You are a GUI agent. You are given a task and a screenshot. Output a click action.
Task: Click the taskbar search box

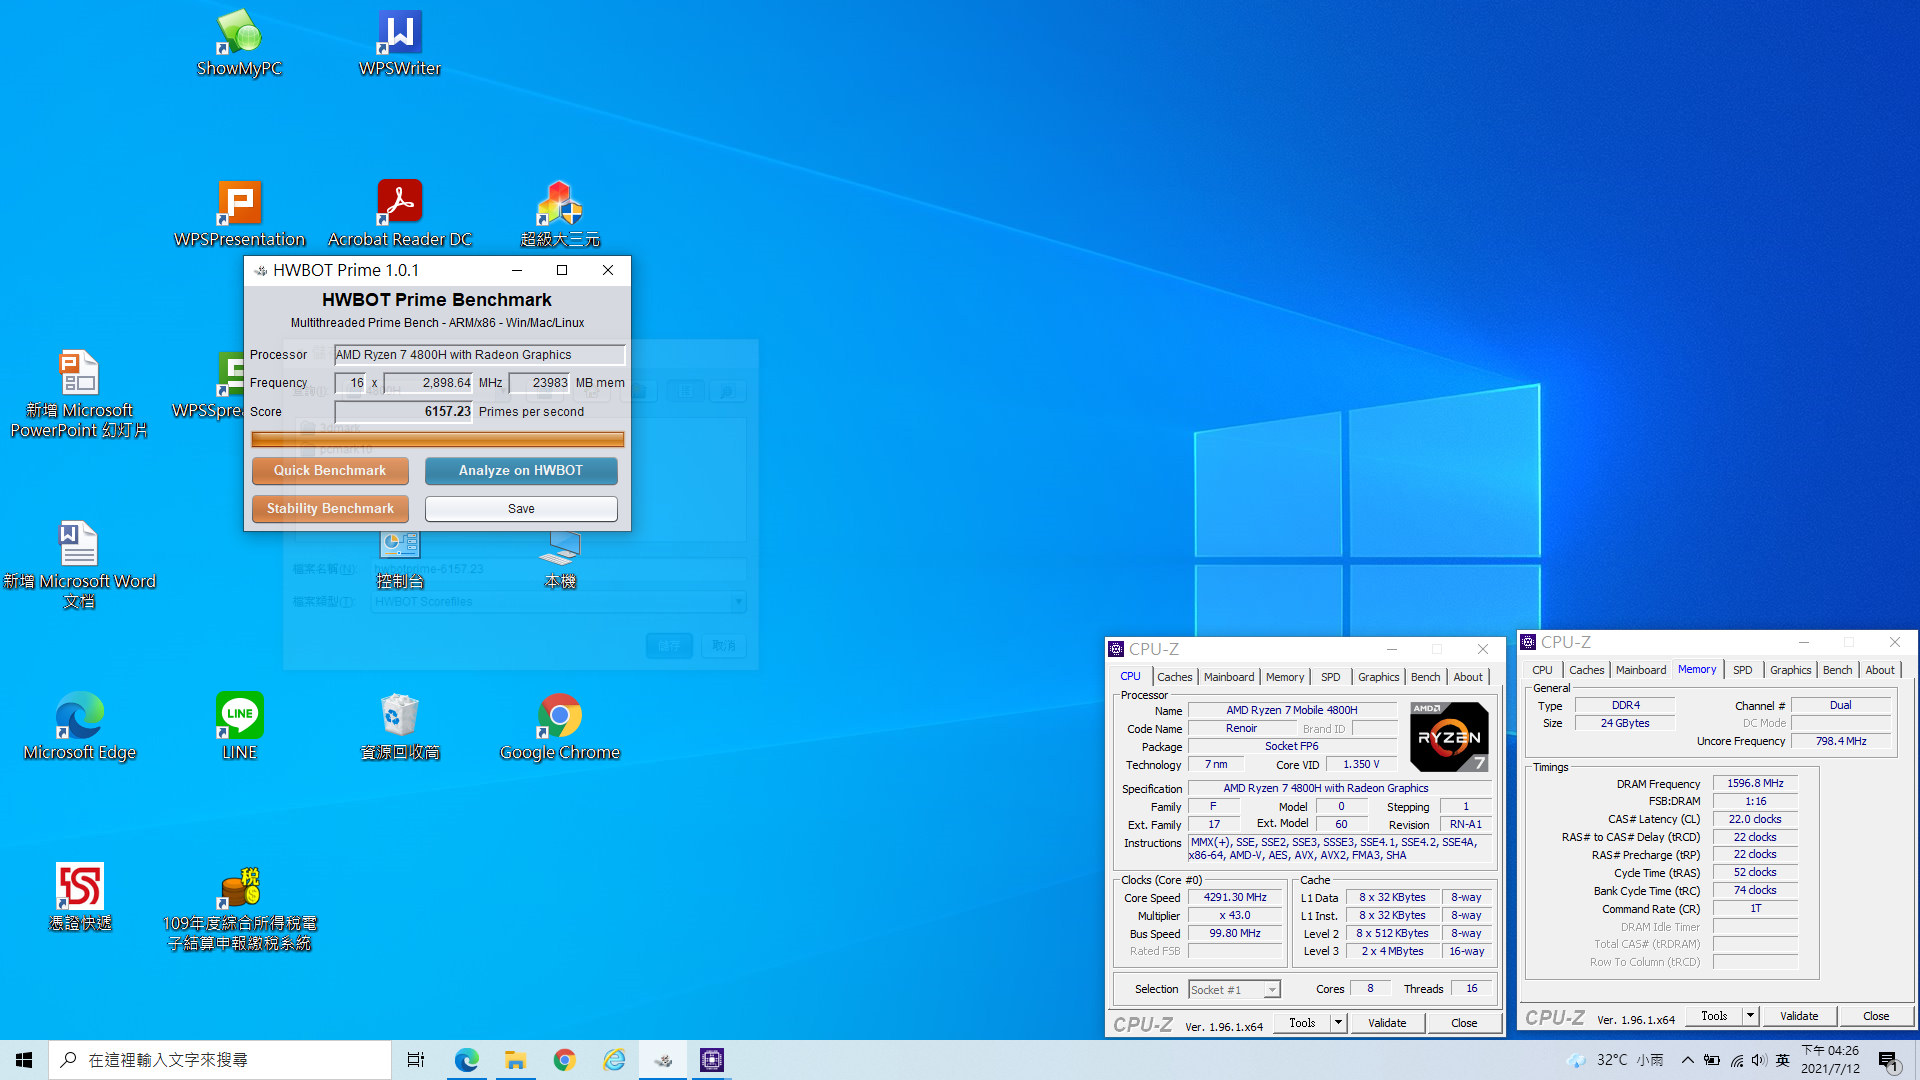click(220, 1060)
